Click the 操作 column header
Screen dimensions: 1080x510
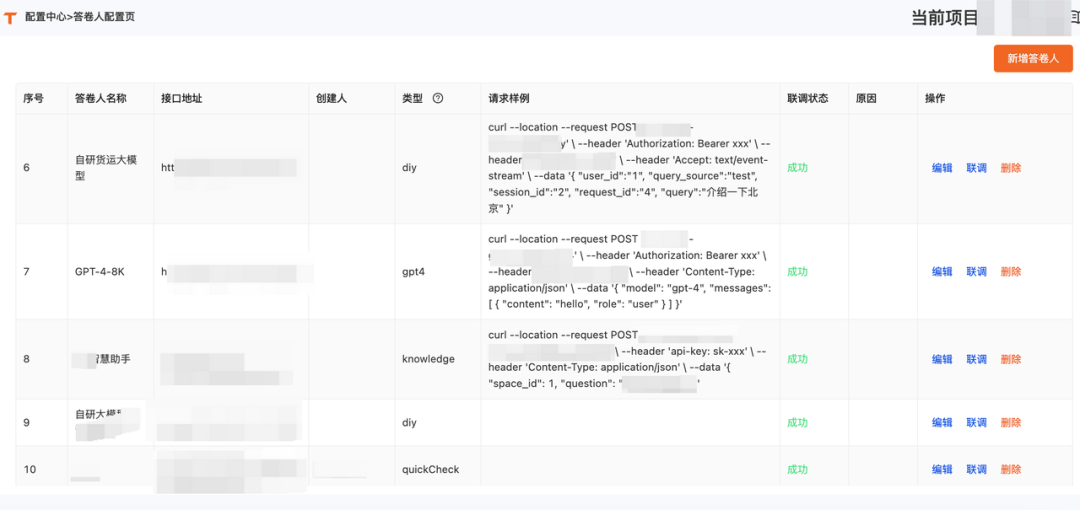tap(935, 99)
